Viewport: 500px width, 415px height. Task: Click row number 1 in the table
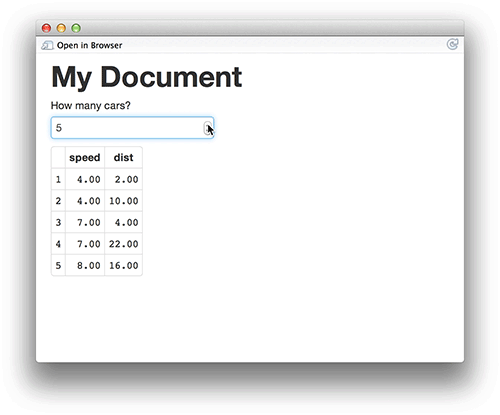tap(58, 179)
